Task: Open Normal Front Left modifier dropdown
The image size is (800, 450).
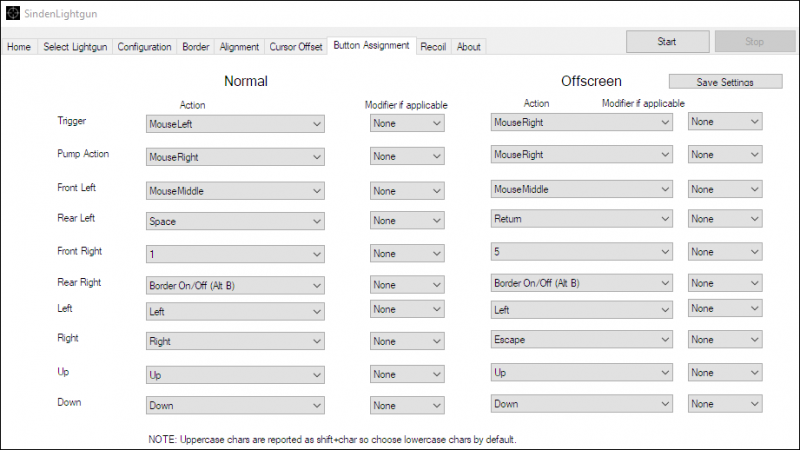Action: coord(407,191)
